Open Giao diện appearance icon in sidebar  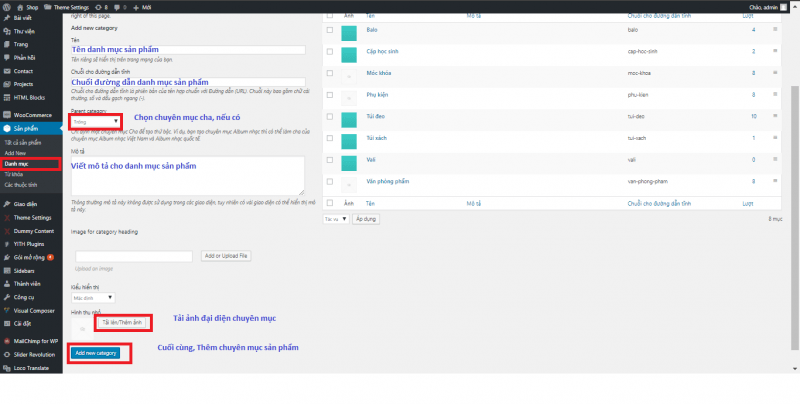[7, 203]
